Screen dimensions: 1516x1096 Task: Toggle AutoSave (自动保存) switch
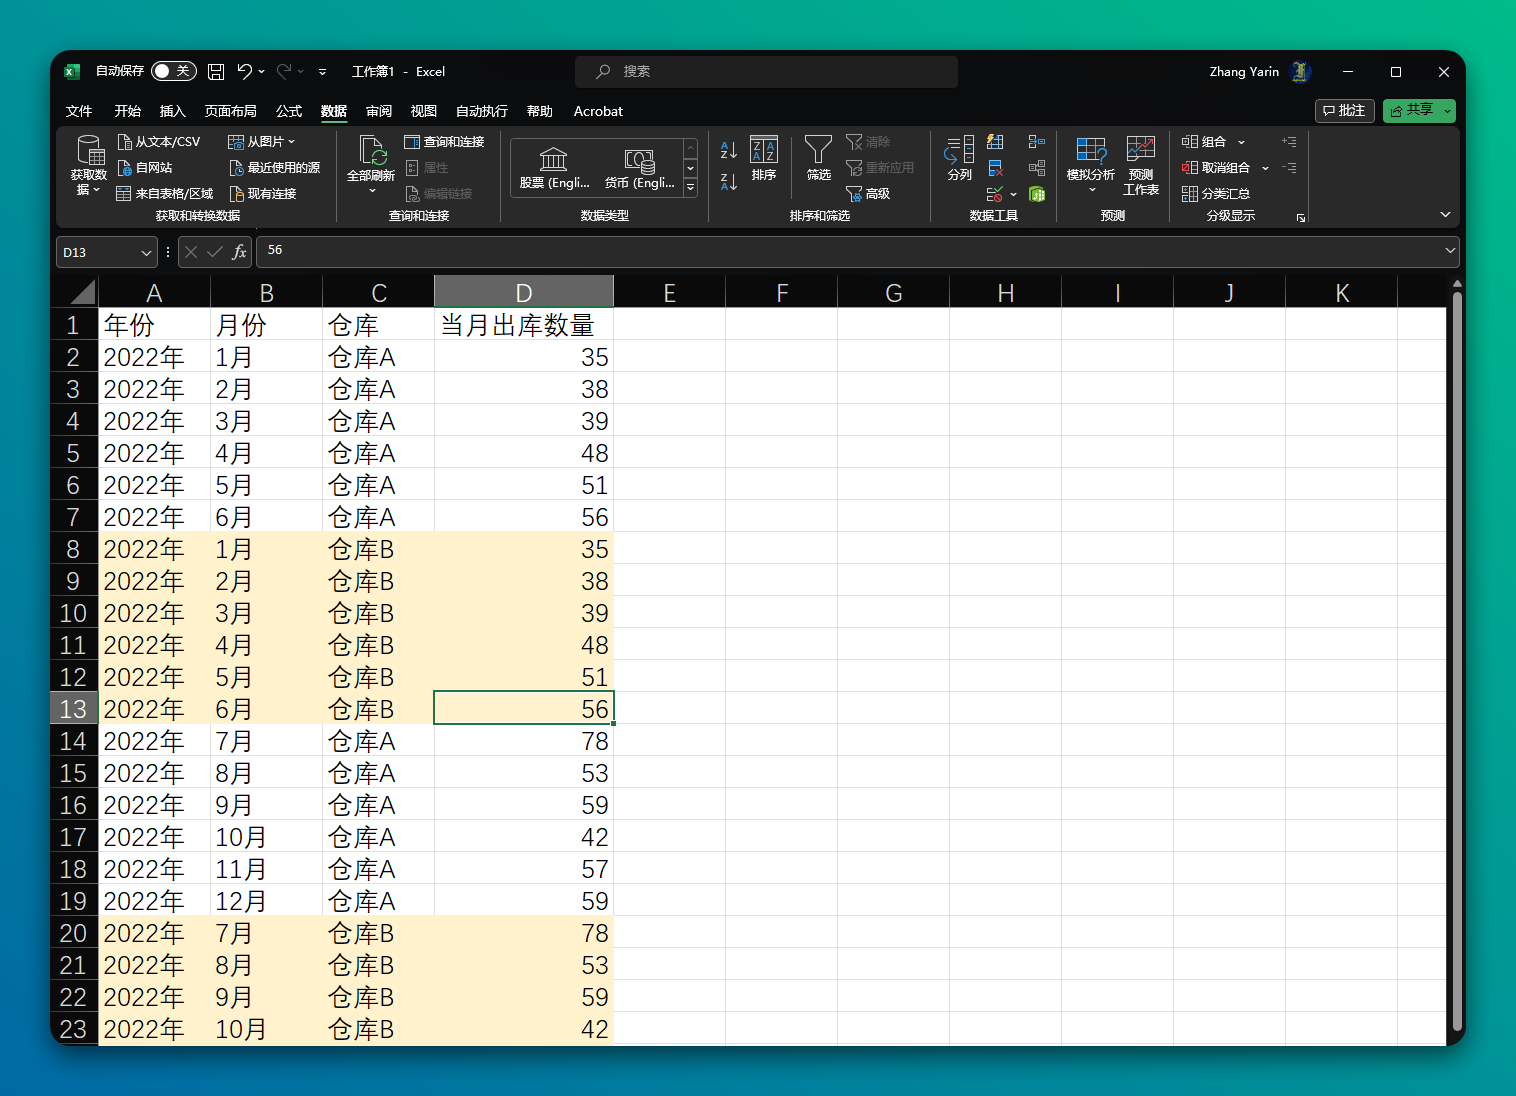click(173, 71)
